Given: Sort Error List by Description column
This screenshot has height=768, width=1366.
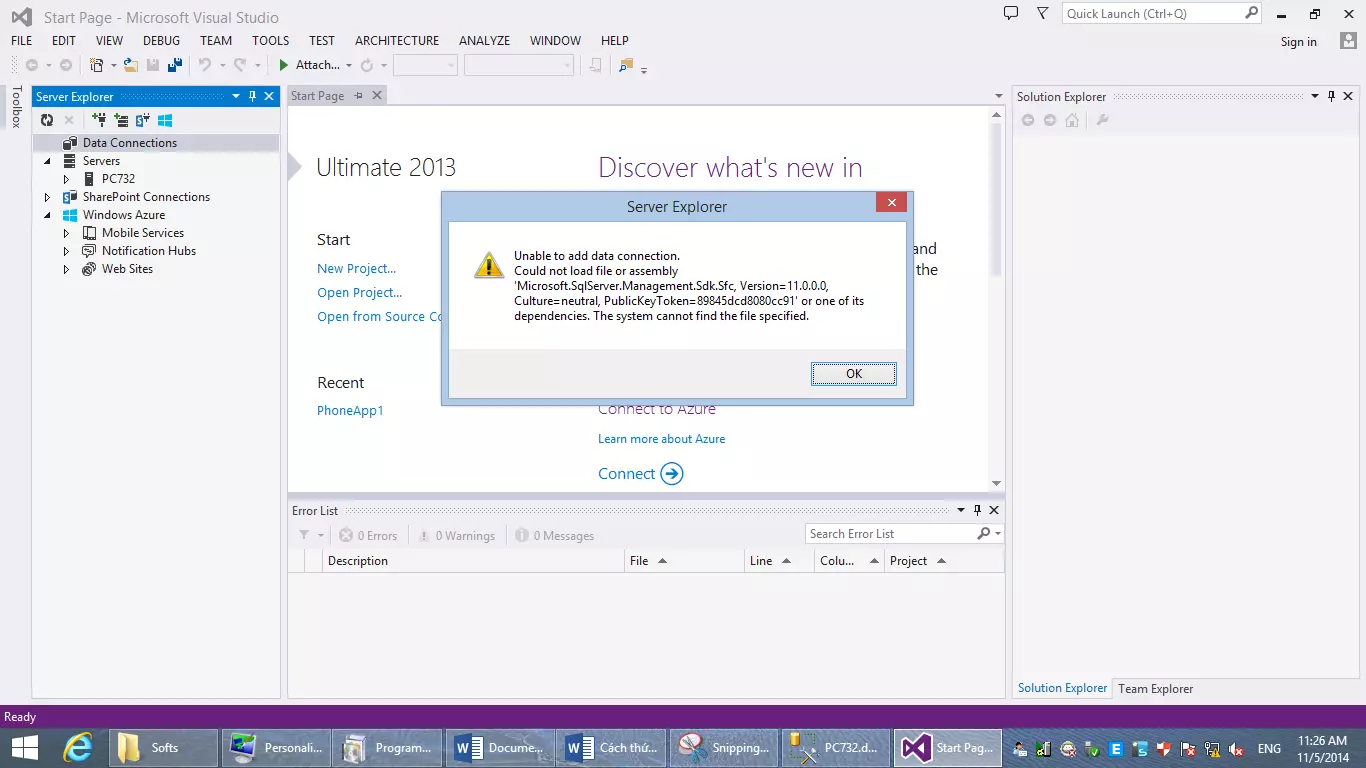Looking at the screenshot, I should pos(474,561).
